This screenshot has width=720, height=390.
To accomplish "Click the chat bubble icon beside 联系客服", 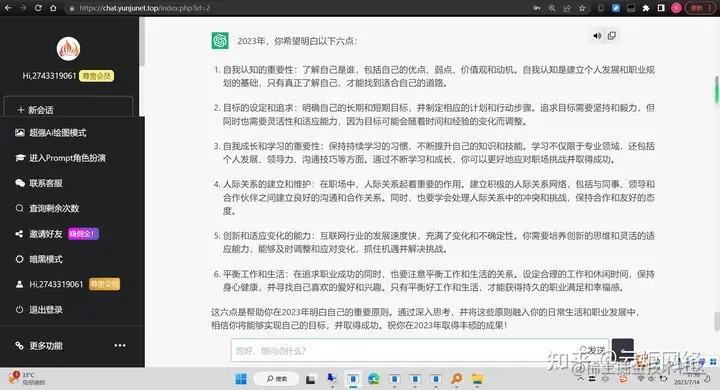I will click(x=20, y=183).
